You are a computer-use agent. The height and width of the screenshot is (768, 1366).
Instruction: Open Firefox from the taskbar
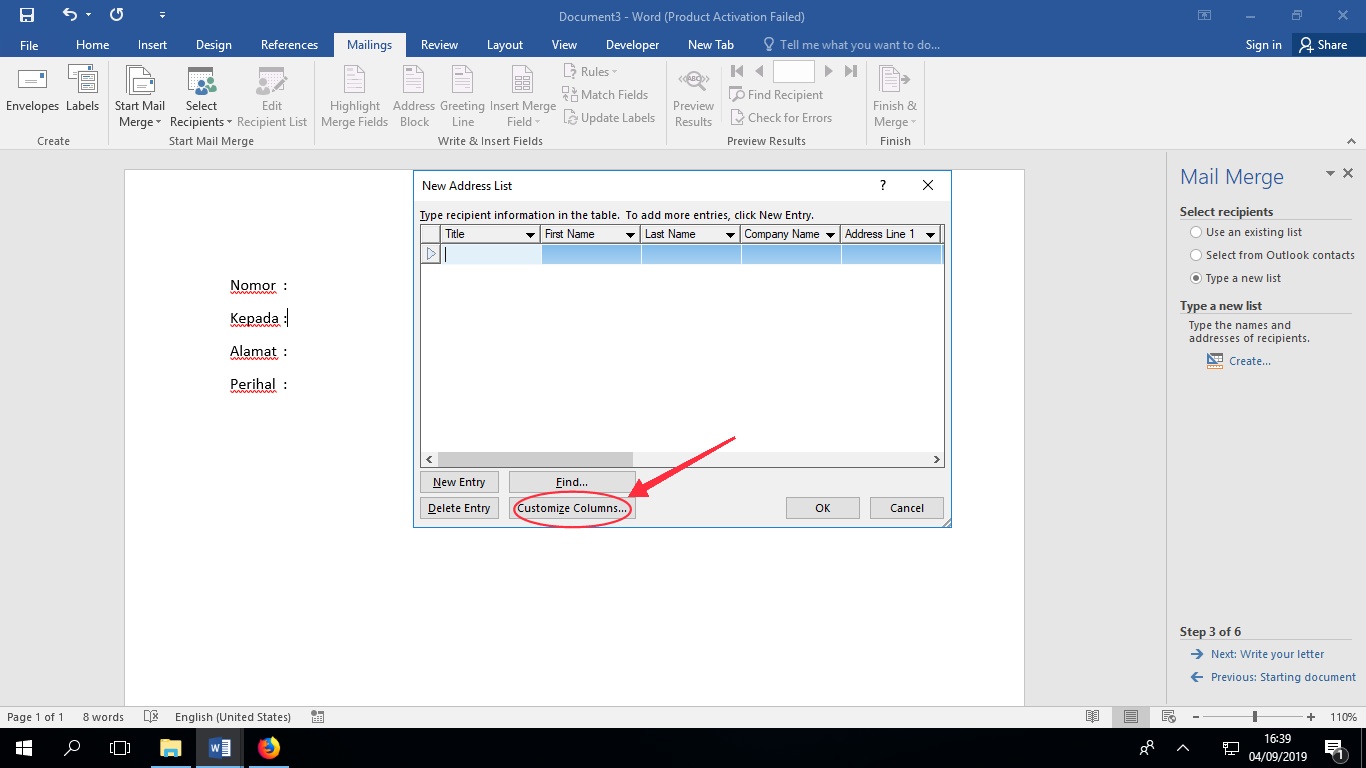point(269,747)
